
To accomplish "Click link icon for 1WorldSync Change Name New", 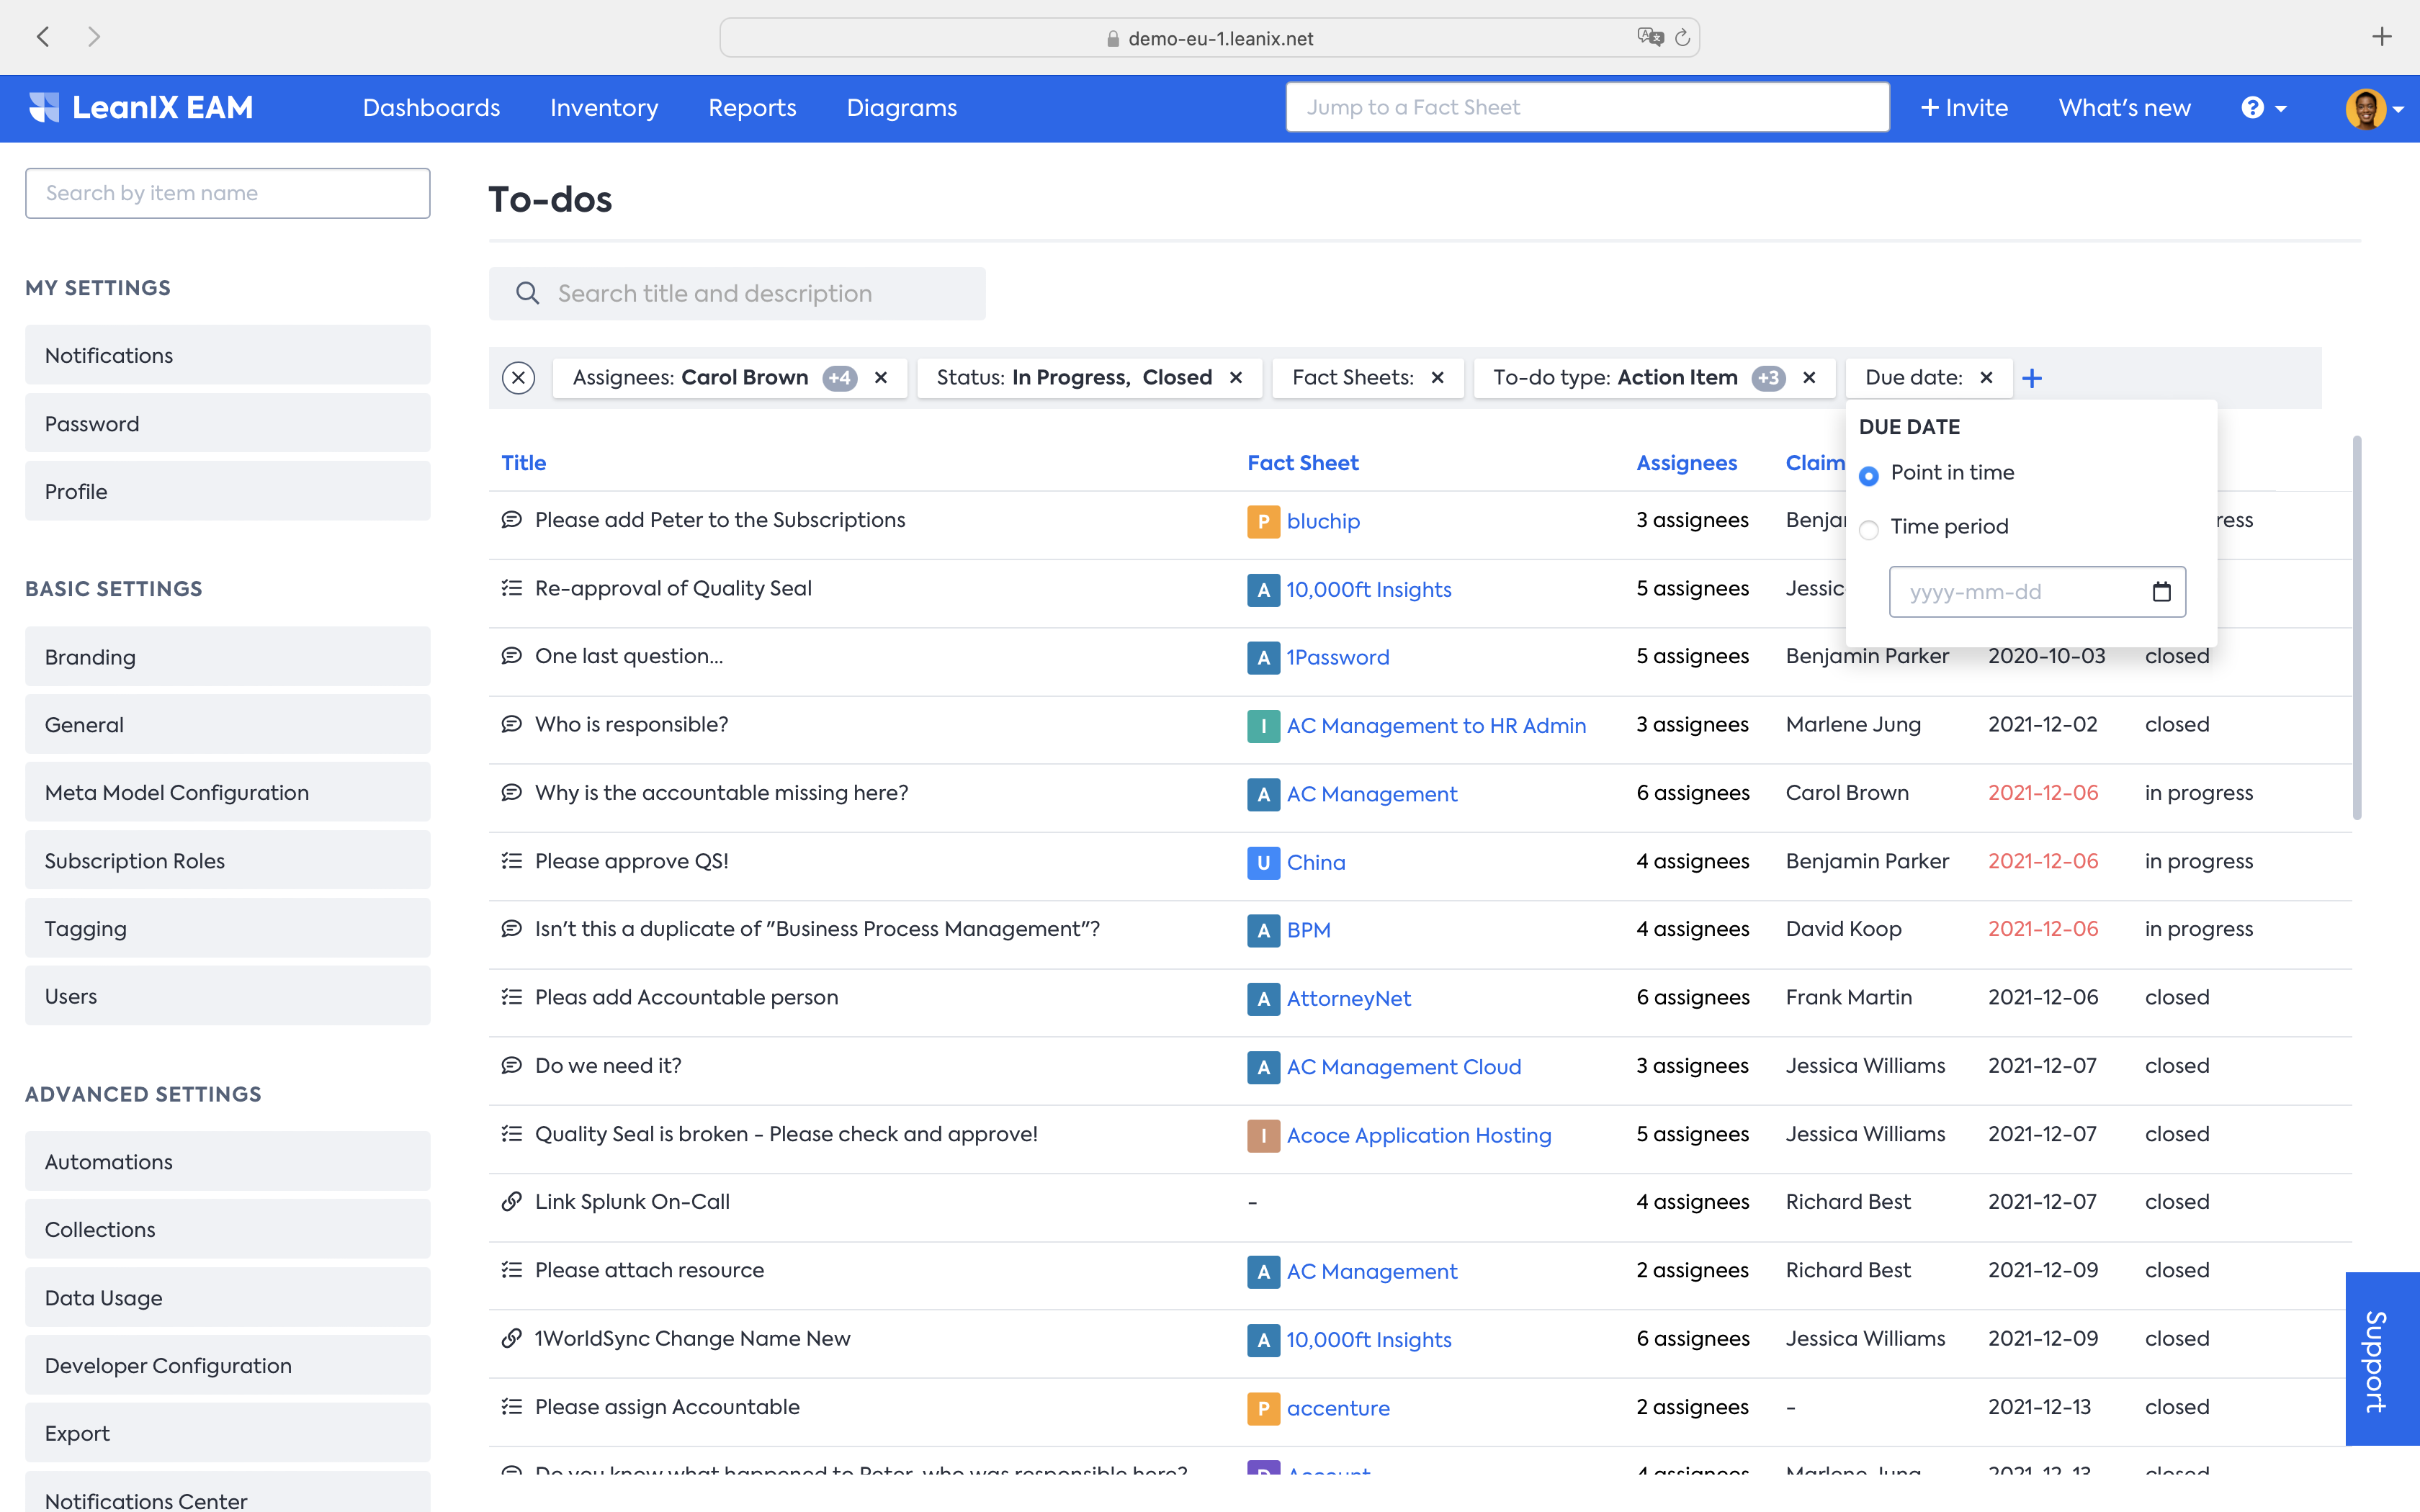I will coord(512,1338).
